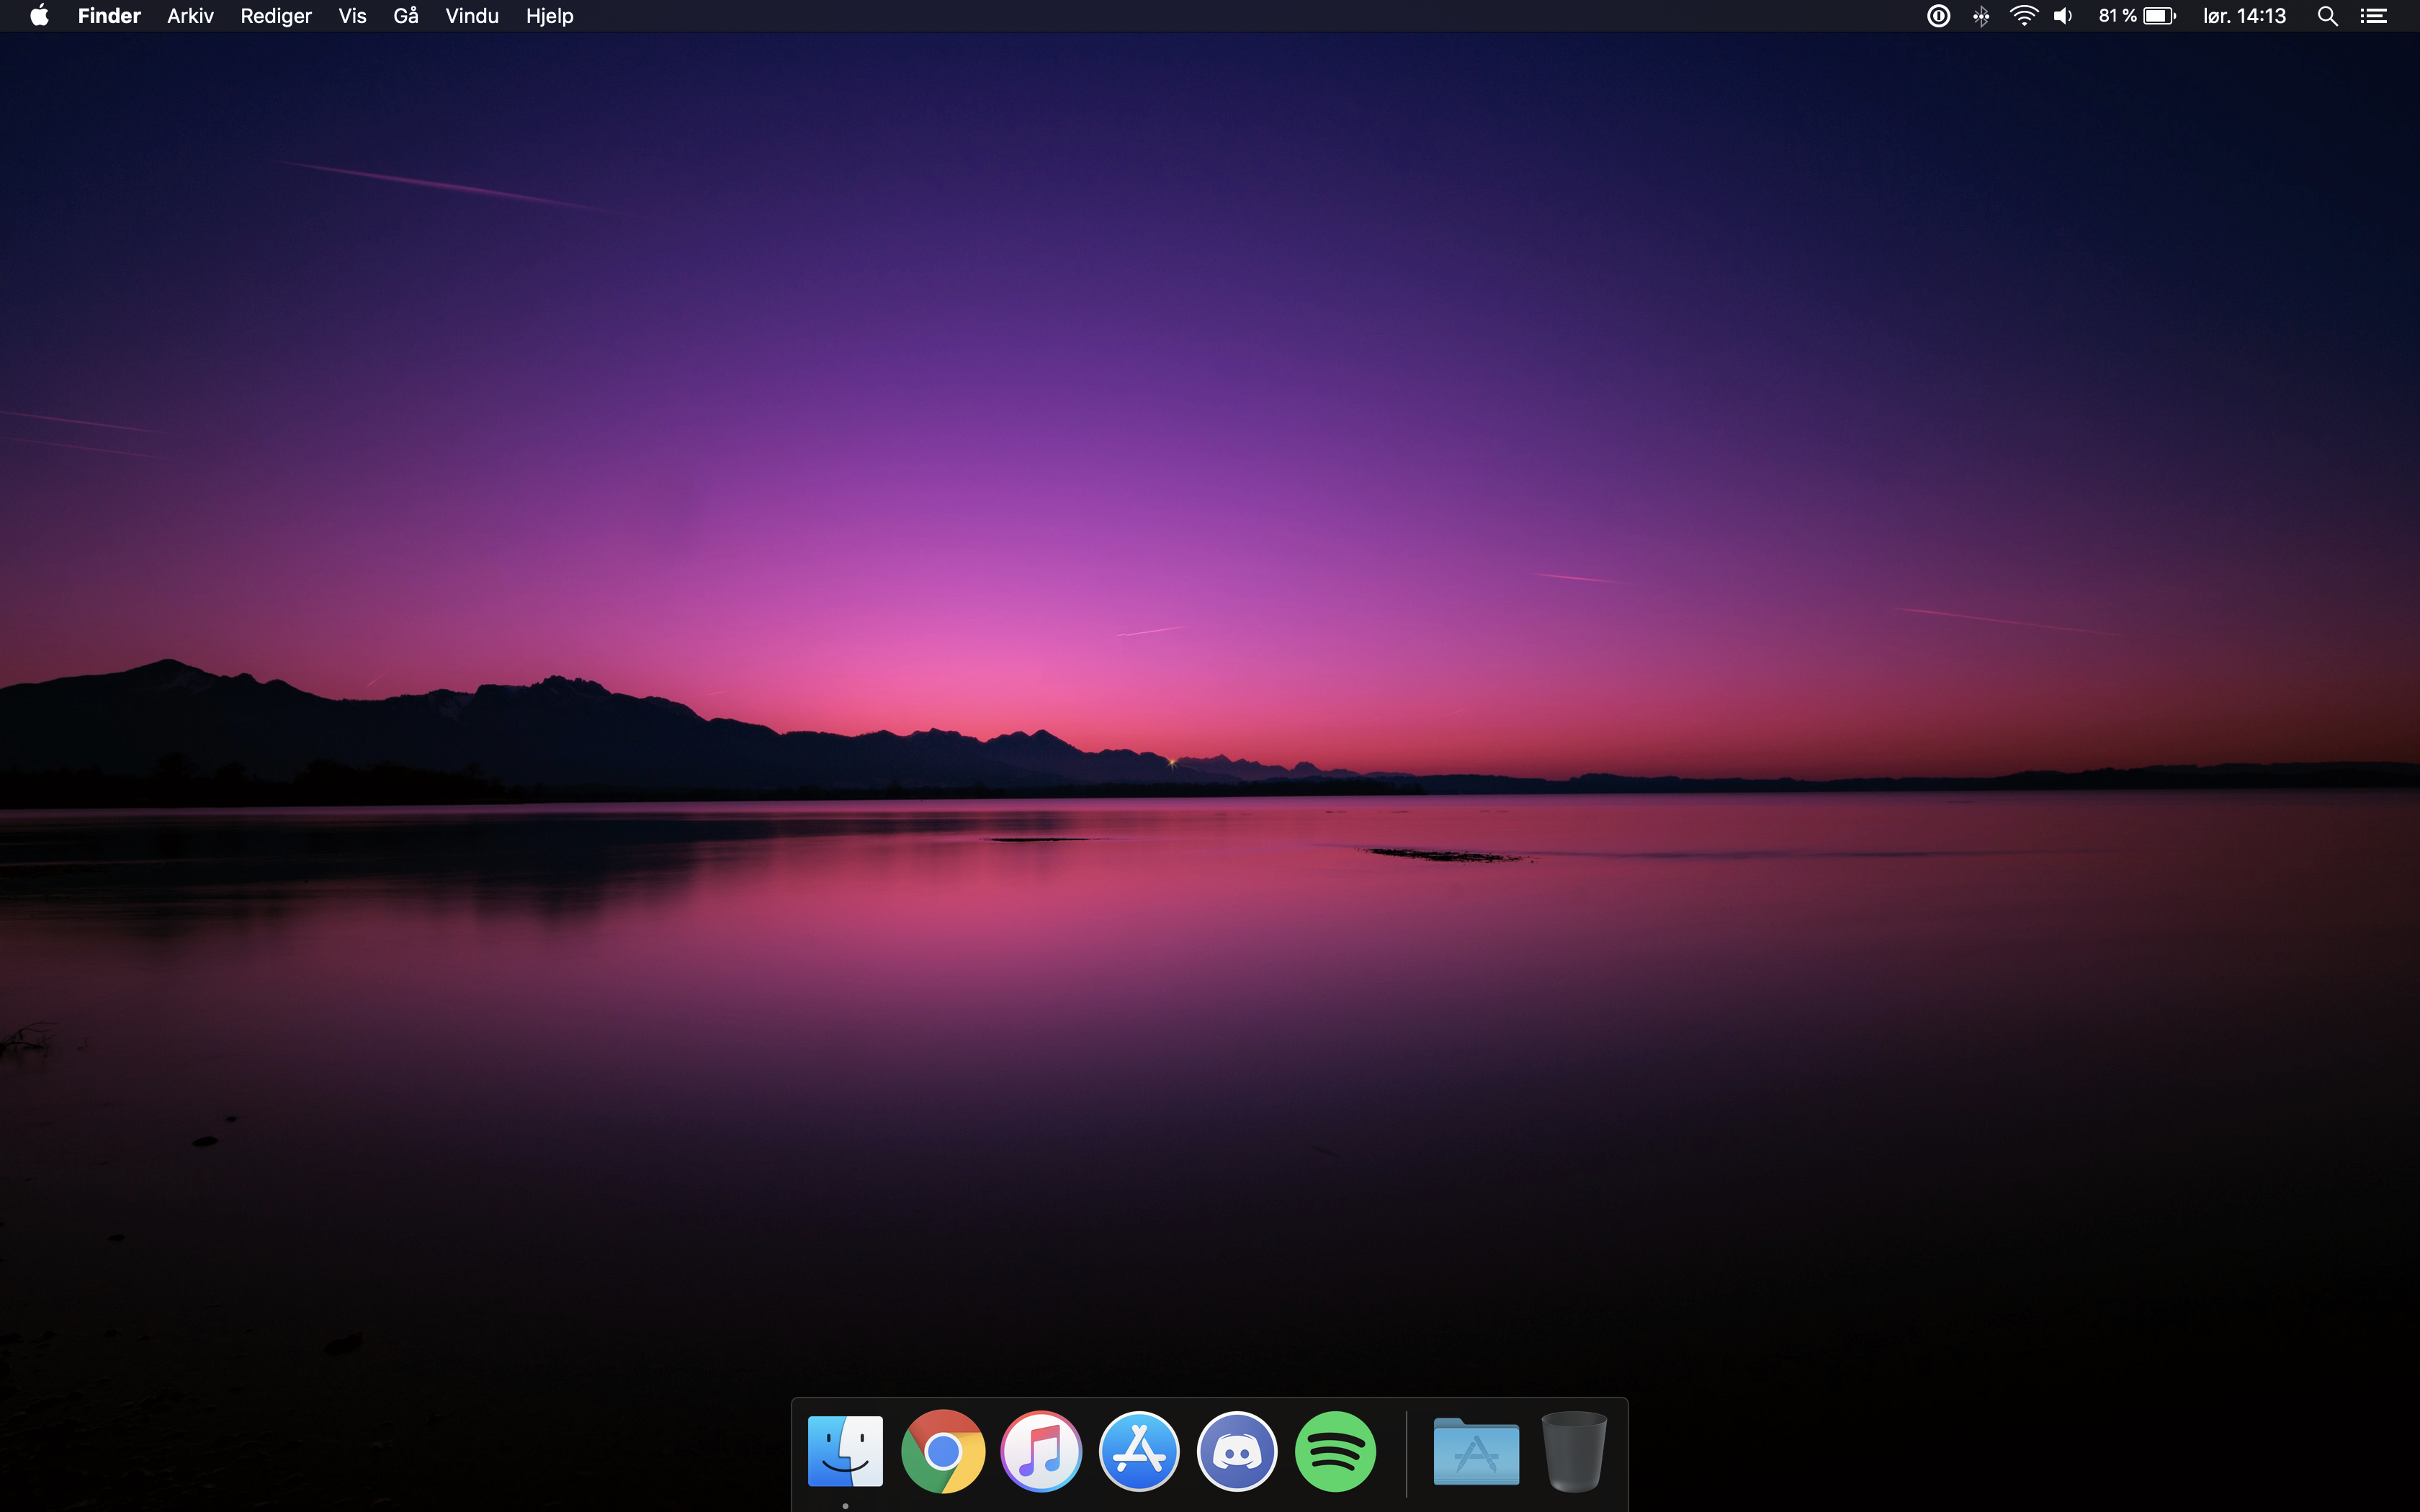Open the Hjelp menu
Image resolution: width=2420 pixels, height=1512 pixels.
(549, 16)
